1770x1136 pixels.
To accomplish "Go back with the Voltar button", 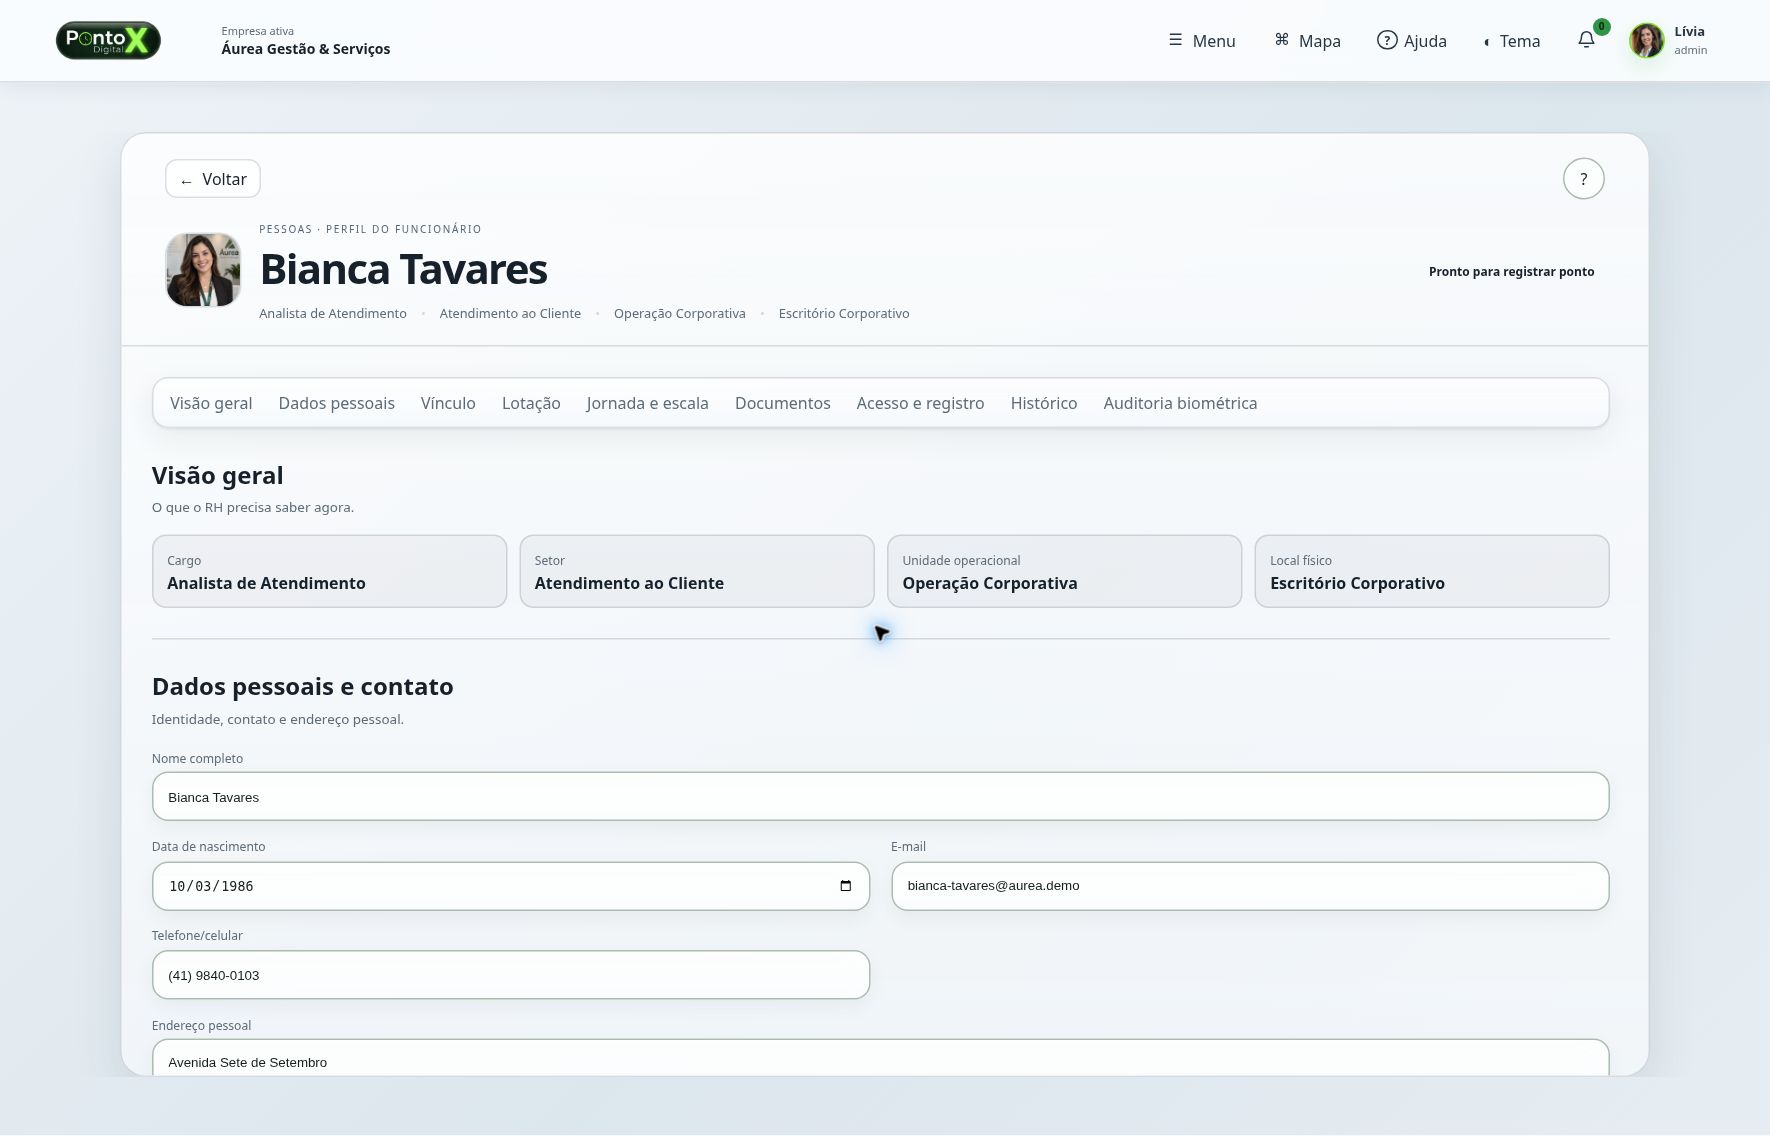I will [x=213, y=179].
